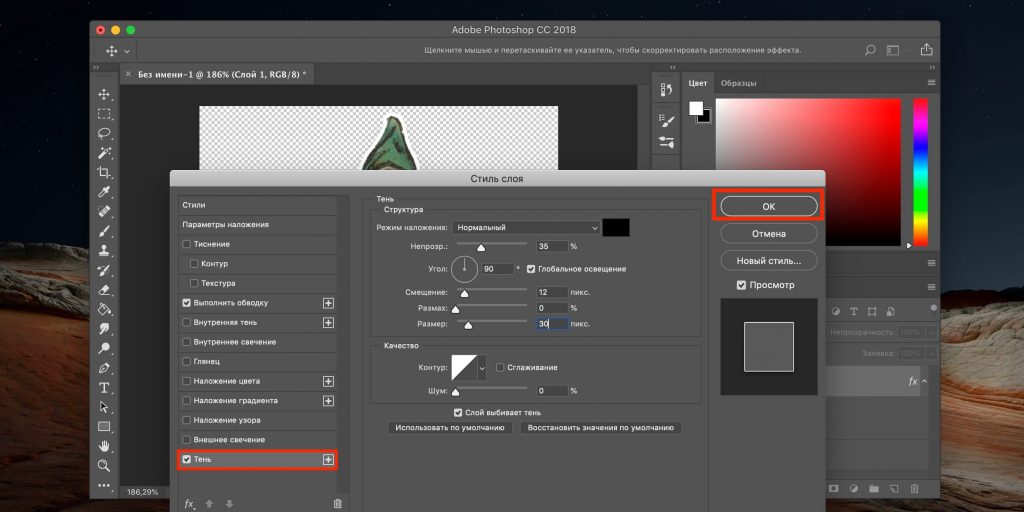The image size is (1024, 512).
Task: Open the Режим наложения dropdown
Action: pos(526,228)
